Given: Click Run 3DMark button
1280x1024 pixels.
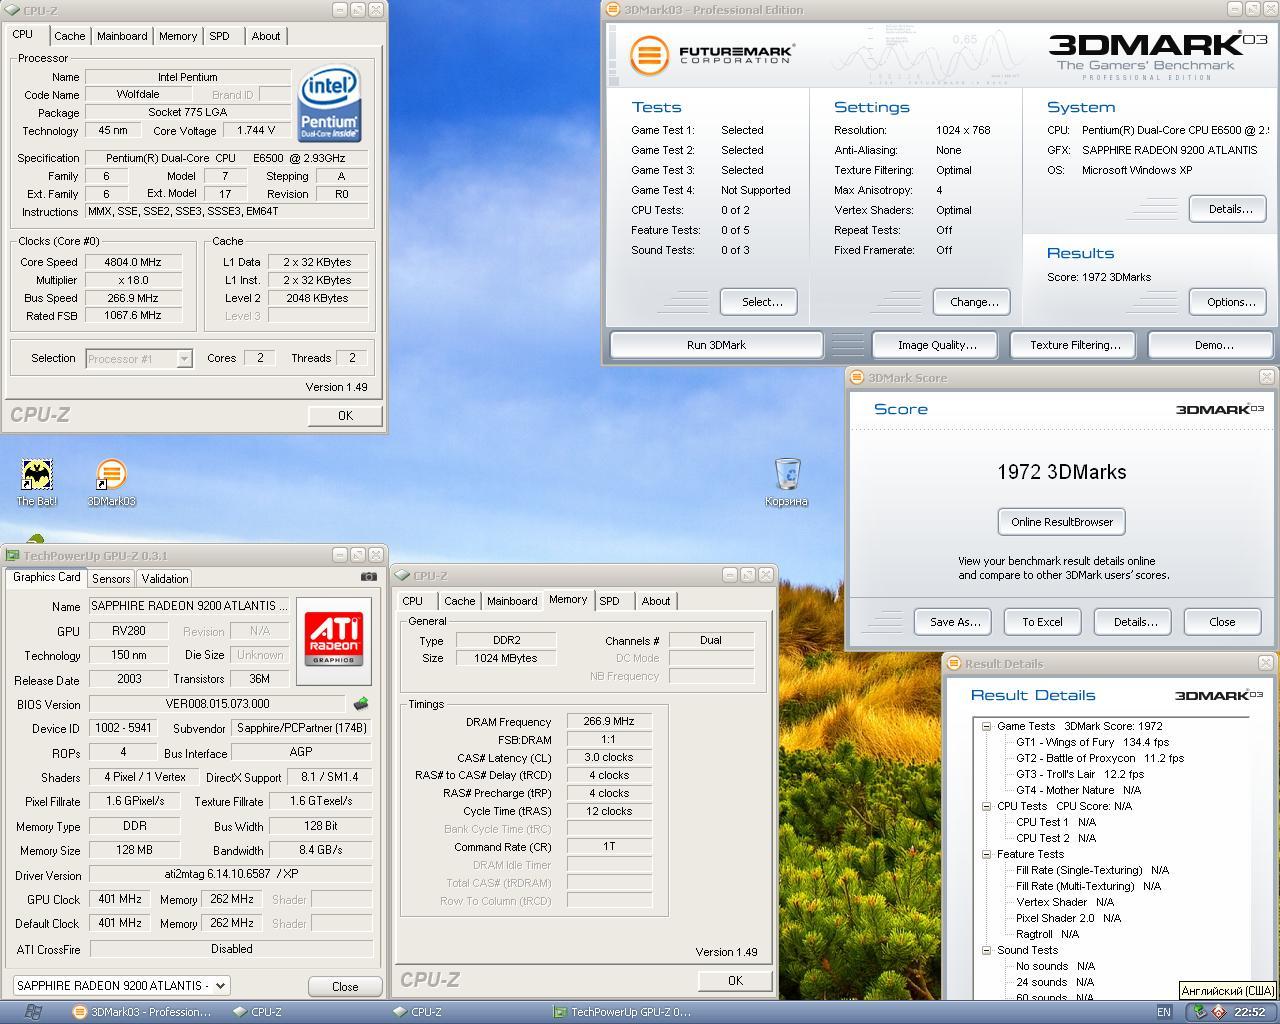Looking at the screenshot, I should coord(716,345).
